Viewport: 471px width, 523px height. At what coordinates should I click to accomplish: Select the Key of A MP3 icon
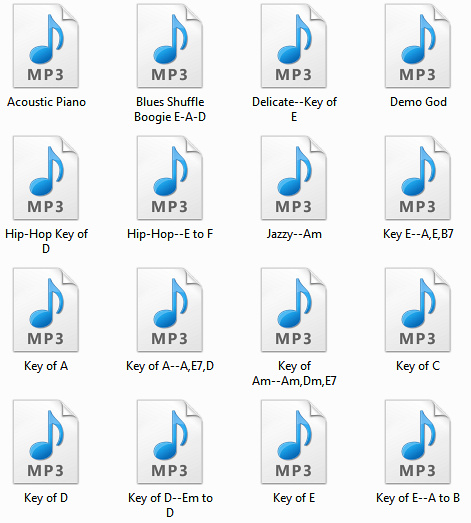[x=46, y=310]
